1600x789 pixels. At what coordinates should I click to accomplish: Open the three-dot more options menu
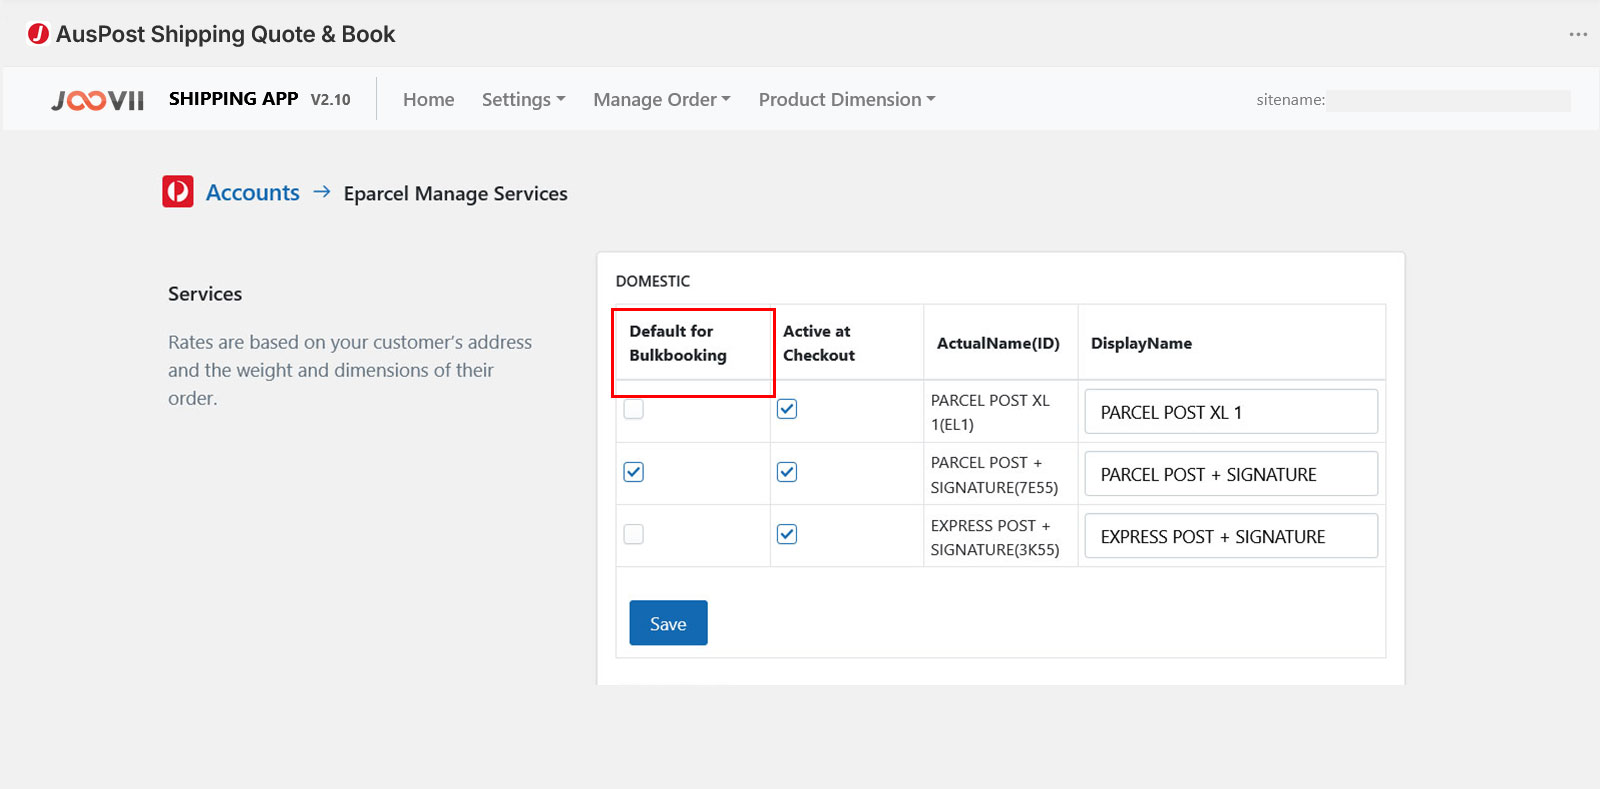1578,35
